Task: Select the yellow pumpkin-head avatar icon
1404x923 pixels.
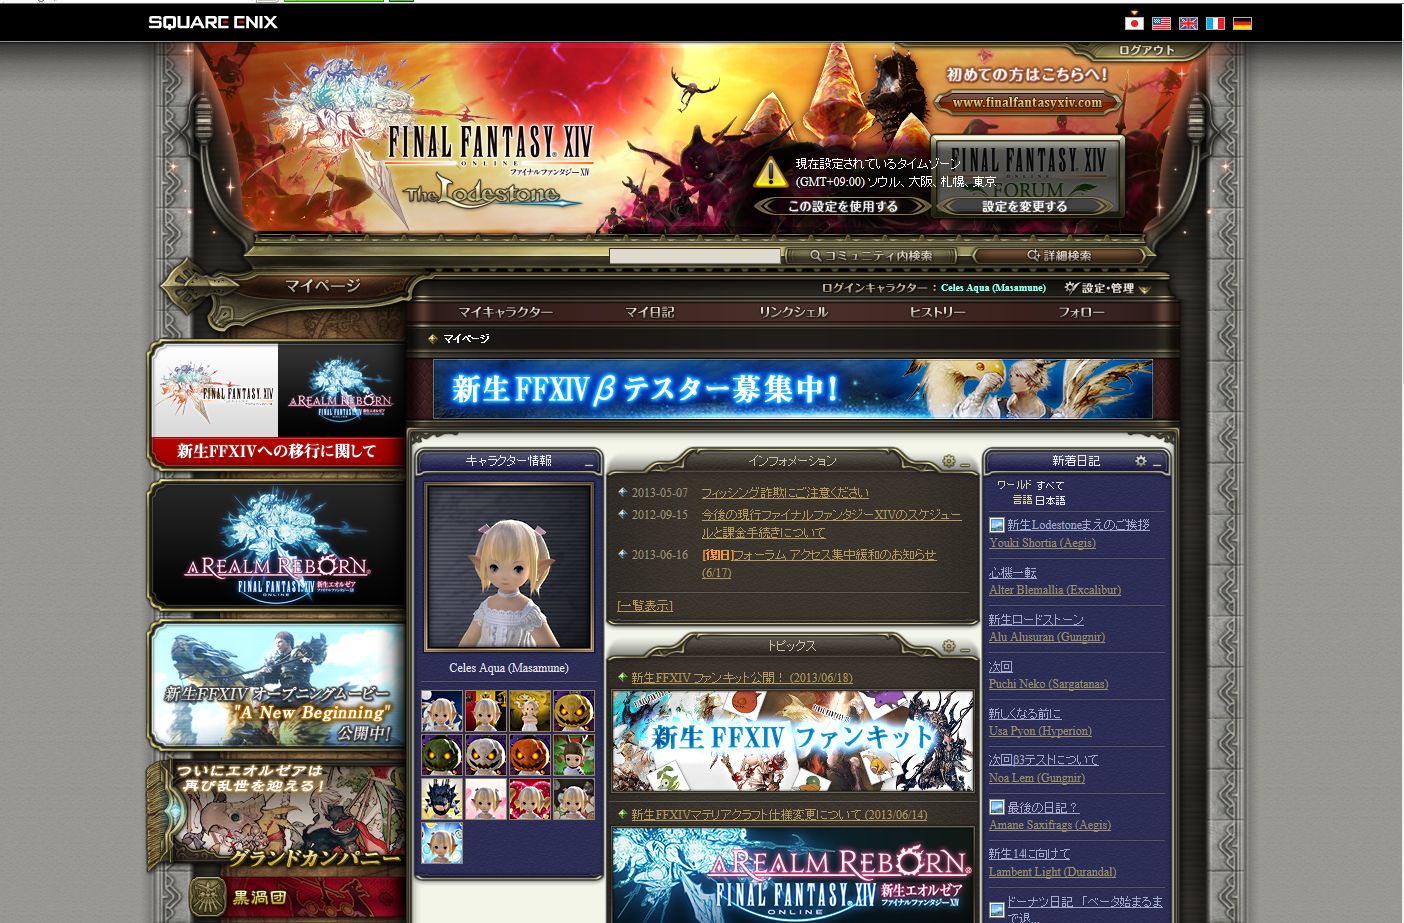Action: (x=574, y=711)
